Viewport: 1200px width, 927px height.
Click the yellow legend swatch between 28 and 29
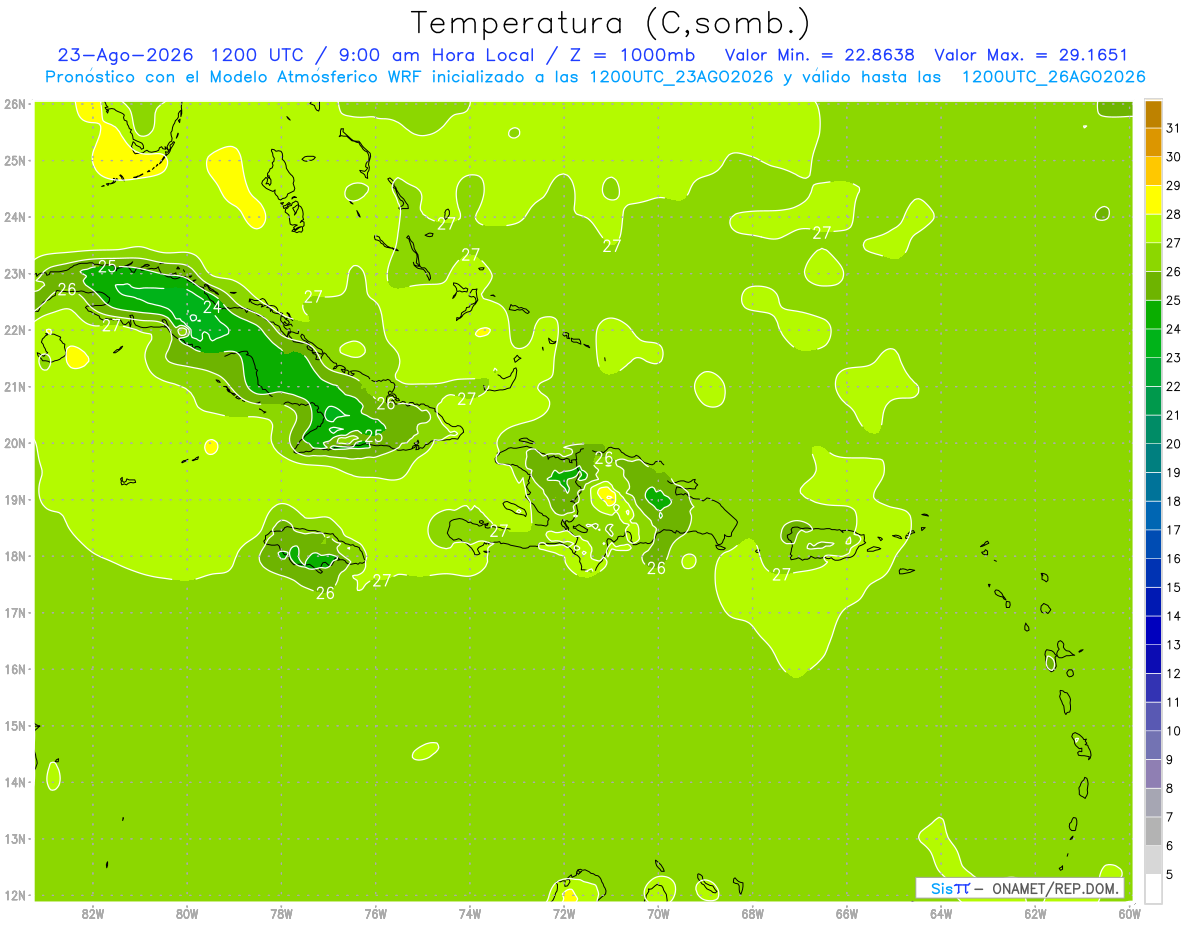(x=1153, y=199)
